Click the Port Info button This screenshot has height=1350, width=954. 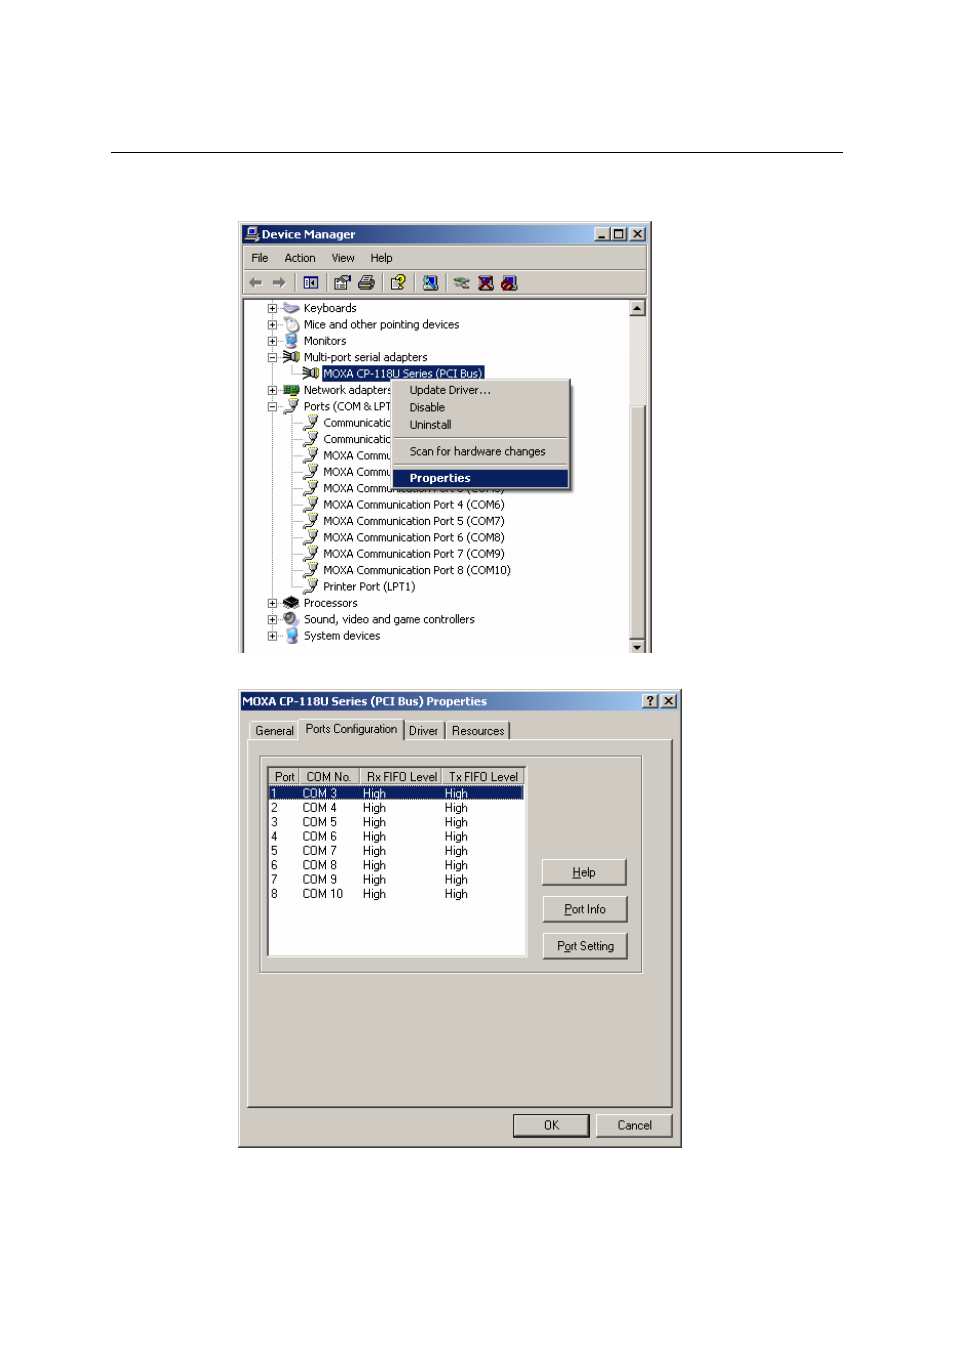584,909
